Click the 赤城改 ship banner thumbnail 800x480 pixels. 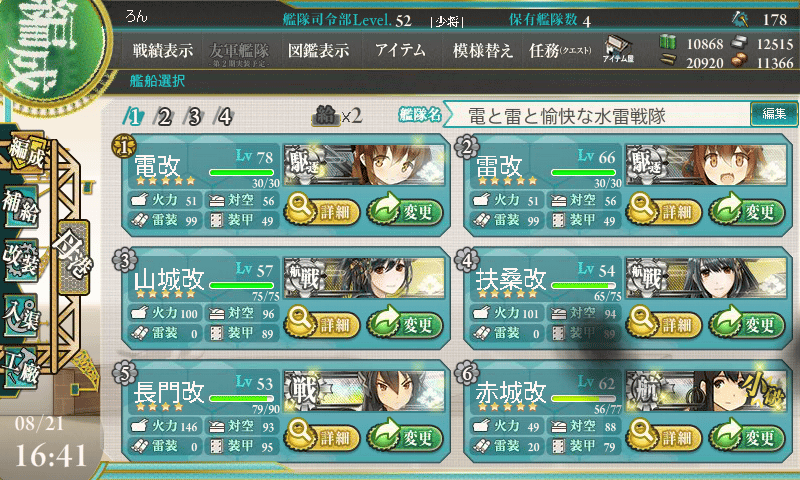pos(706,392)
